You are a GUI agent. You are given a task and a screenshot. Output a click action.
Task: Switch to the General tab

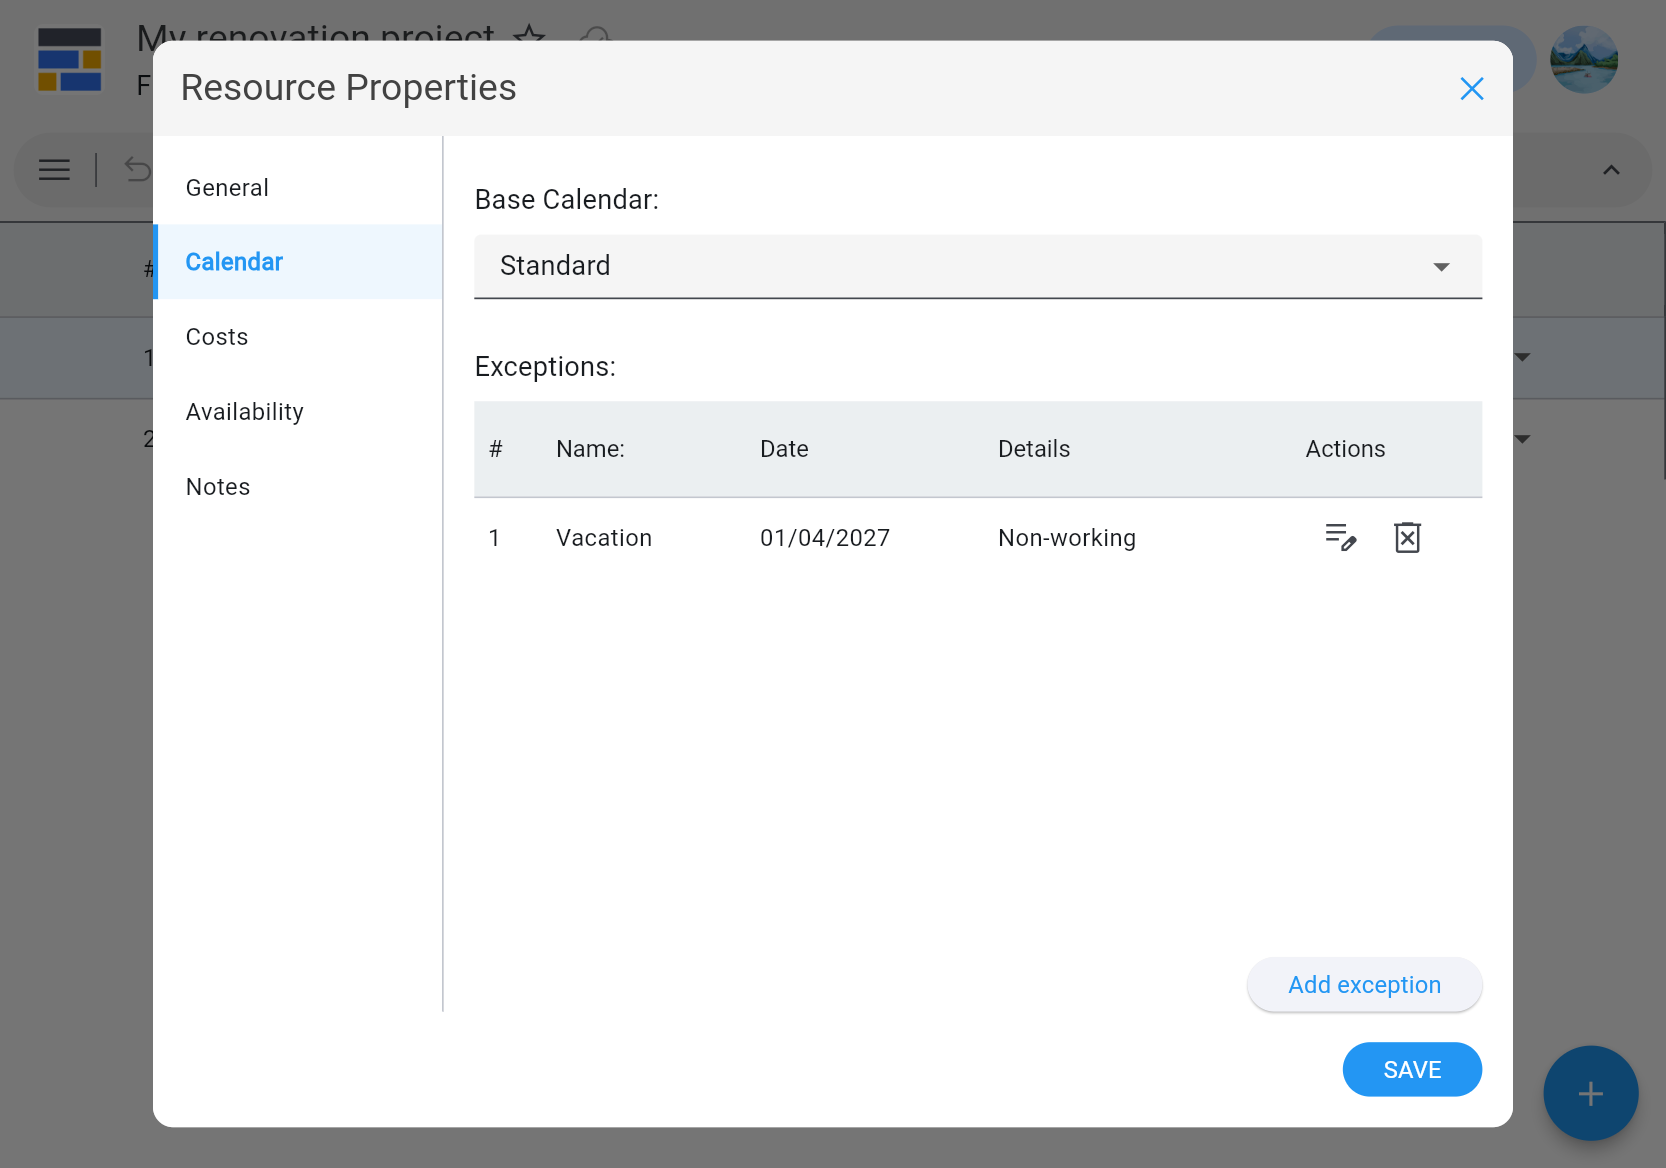point(227,188)
